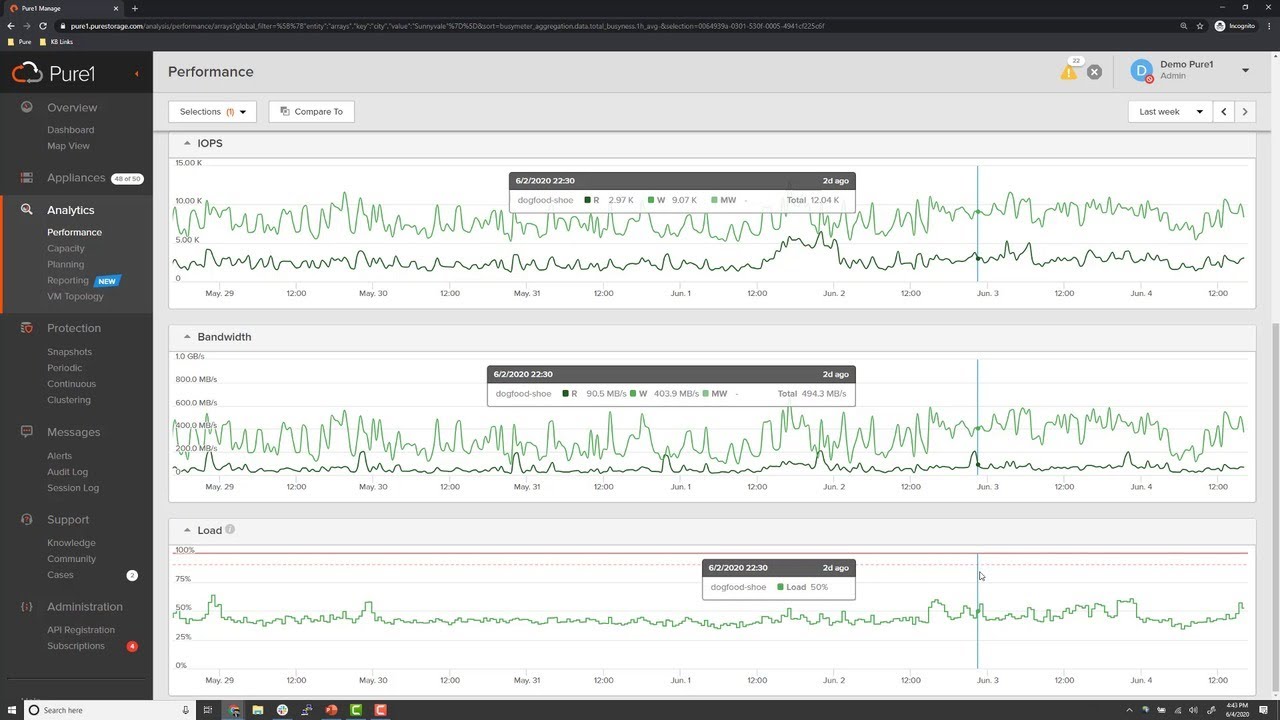Viewport: 1280px width, 720px height.
Task: Open the Community support page
Action: [71, 559]
